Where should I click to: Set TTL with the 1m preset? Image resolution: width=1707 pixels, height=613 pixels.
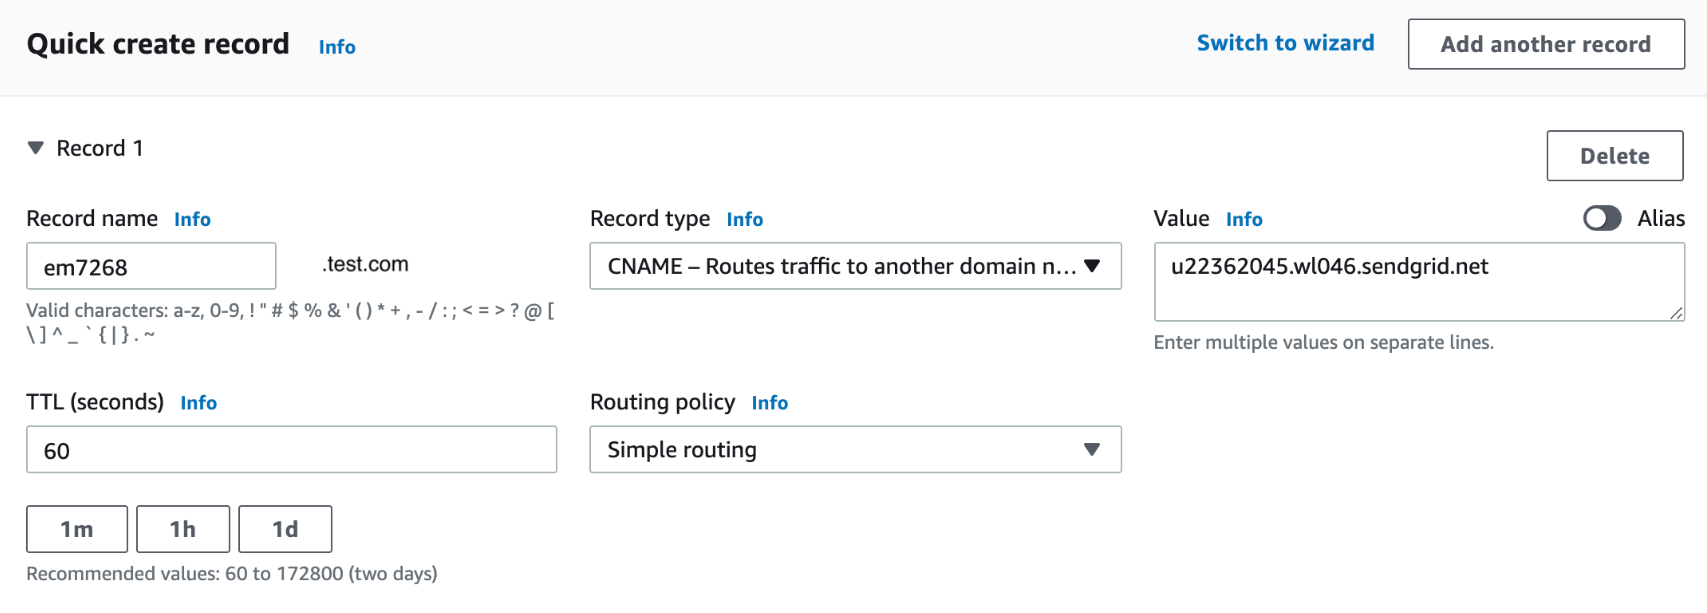click(x=77, y=529)
